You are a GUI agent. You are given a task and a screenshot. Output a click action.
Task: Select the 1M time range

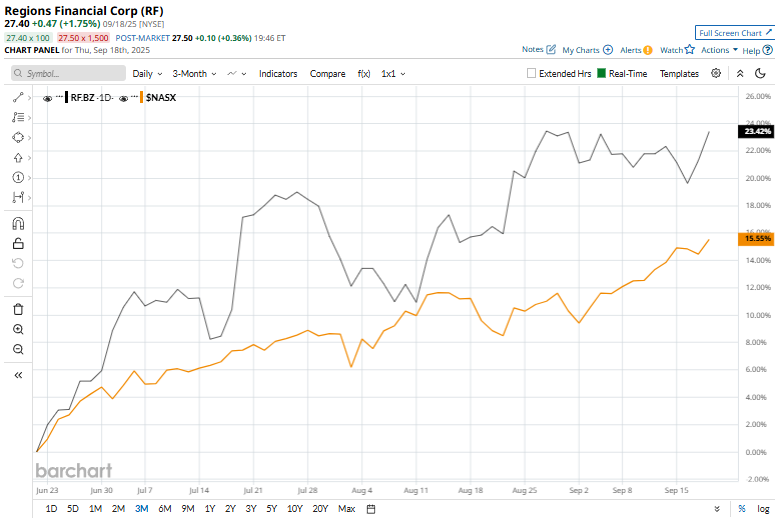(x=95, y=509)
